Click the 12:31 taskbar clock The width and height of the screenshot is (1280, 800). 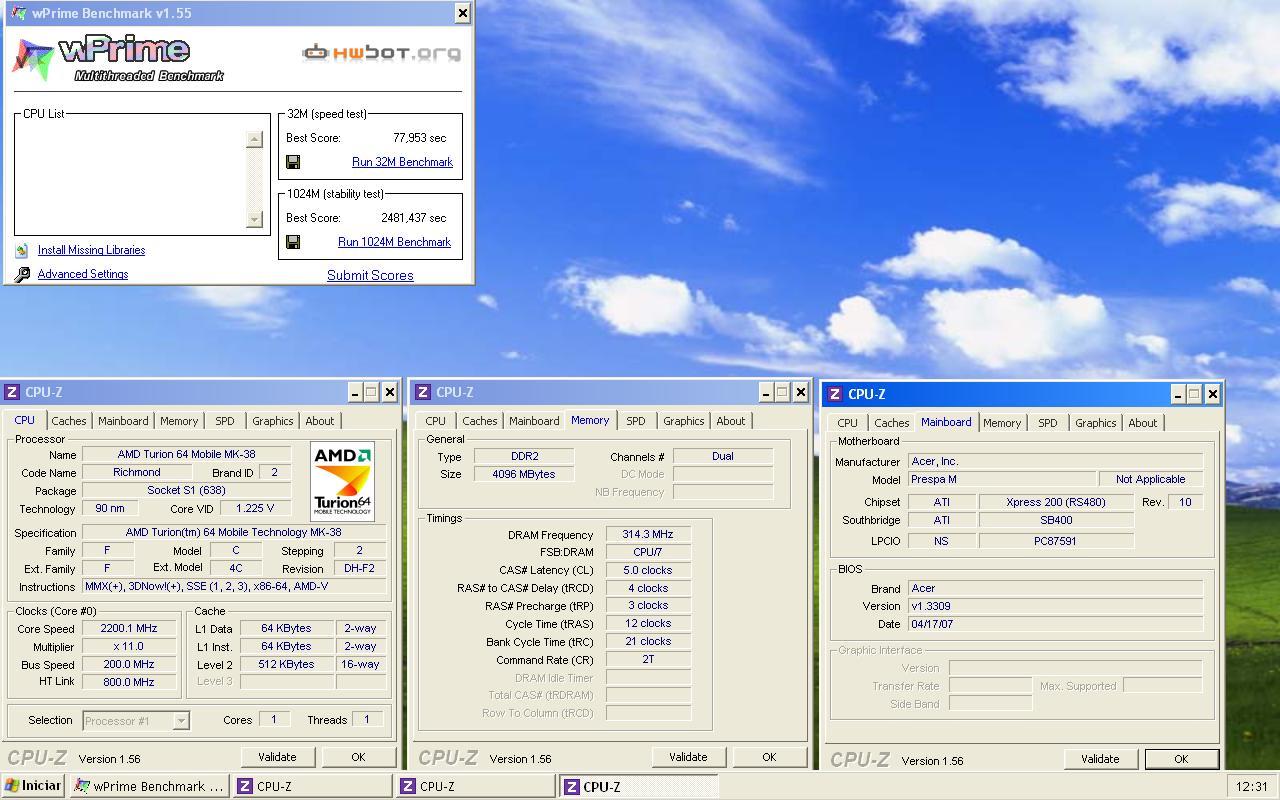[1251, 786]
